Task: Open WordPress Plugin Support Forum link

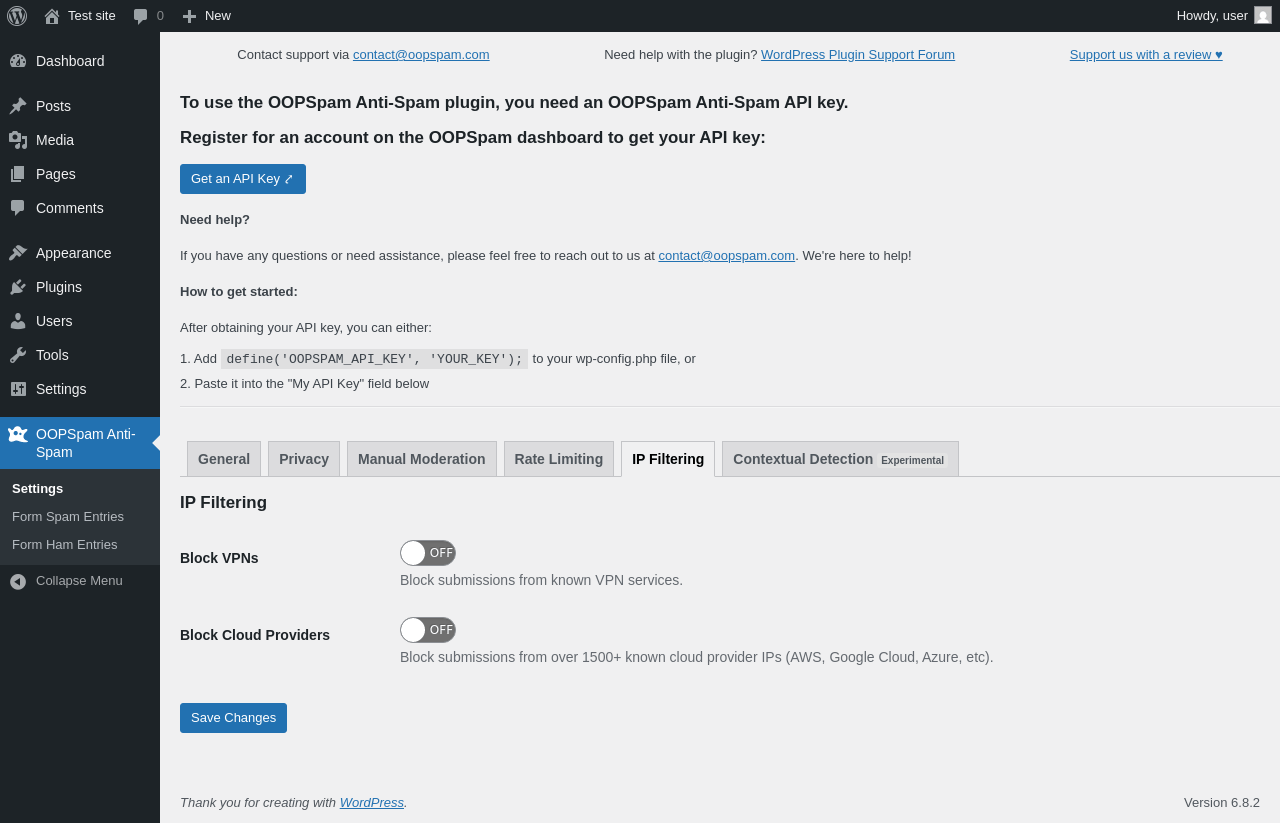Action: 858,55
